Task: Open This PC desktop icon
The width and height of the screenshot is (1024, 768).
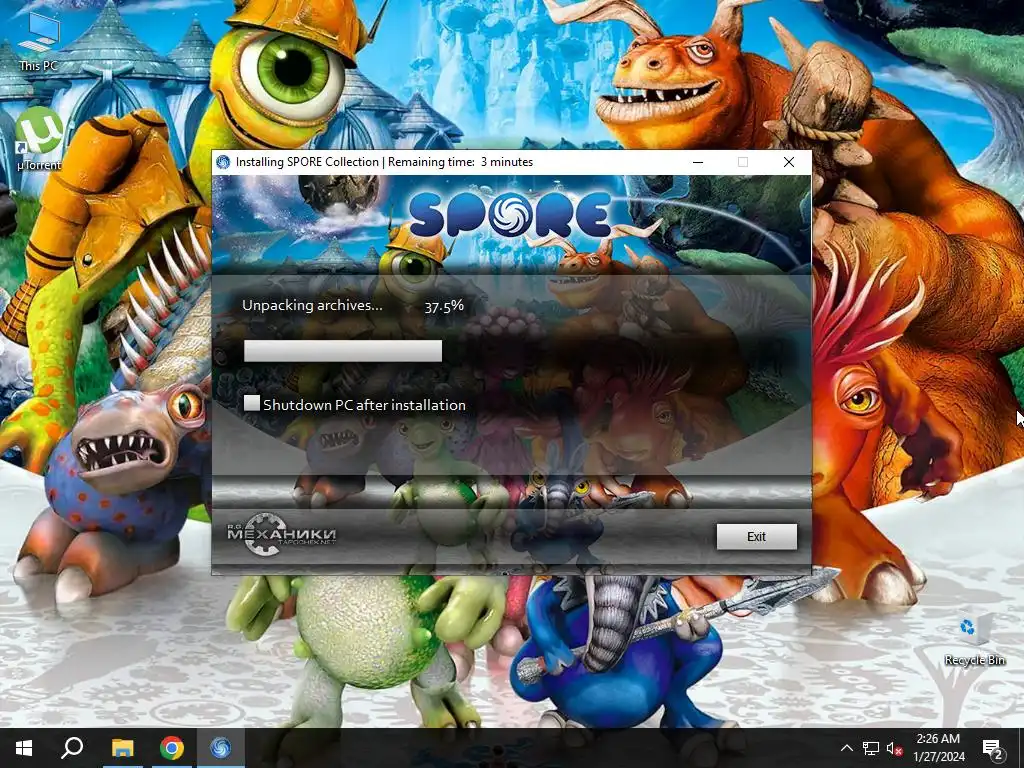Action: pos(39,40)
